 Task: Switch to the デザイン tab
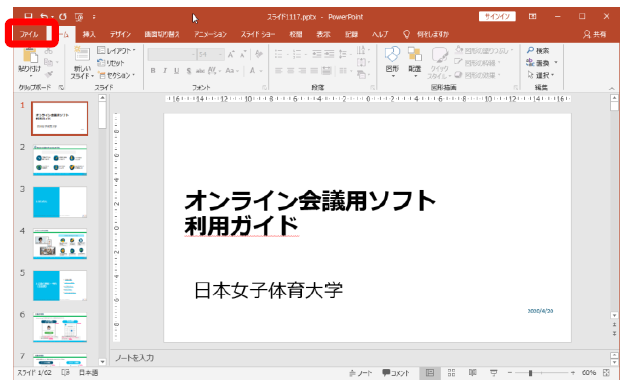(120, 34)
